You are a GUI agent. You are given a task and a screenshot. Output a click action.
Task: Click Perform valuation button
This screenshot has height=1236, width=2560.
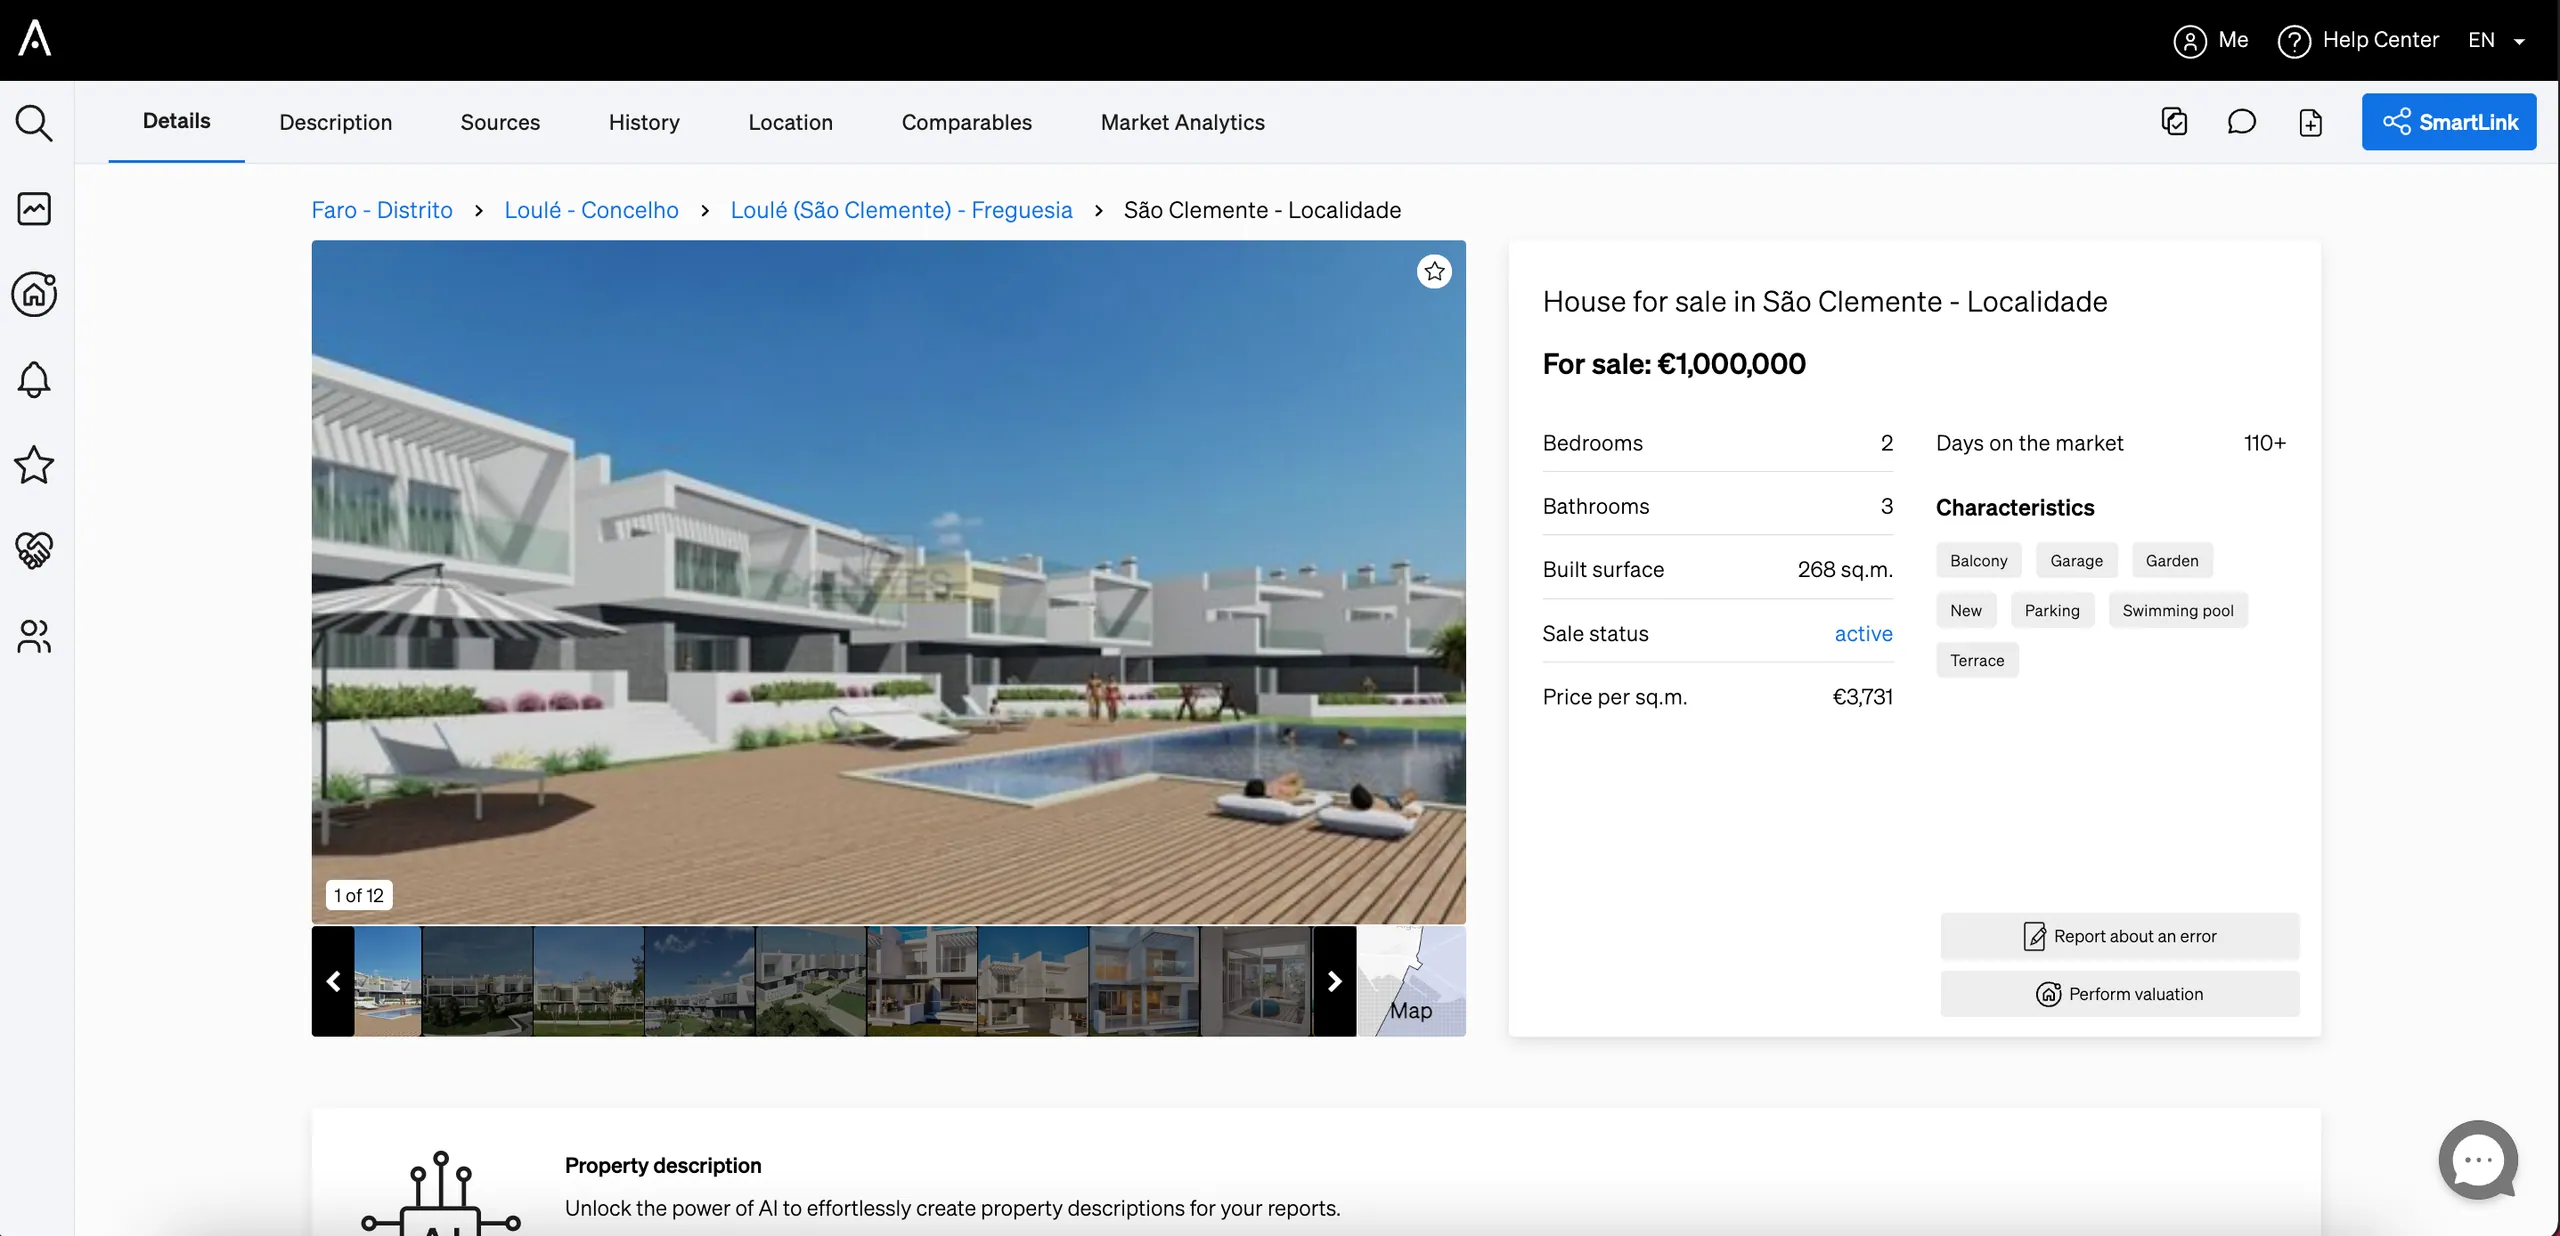pyautogui.click(x=2120, y=994)
